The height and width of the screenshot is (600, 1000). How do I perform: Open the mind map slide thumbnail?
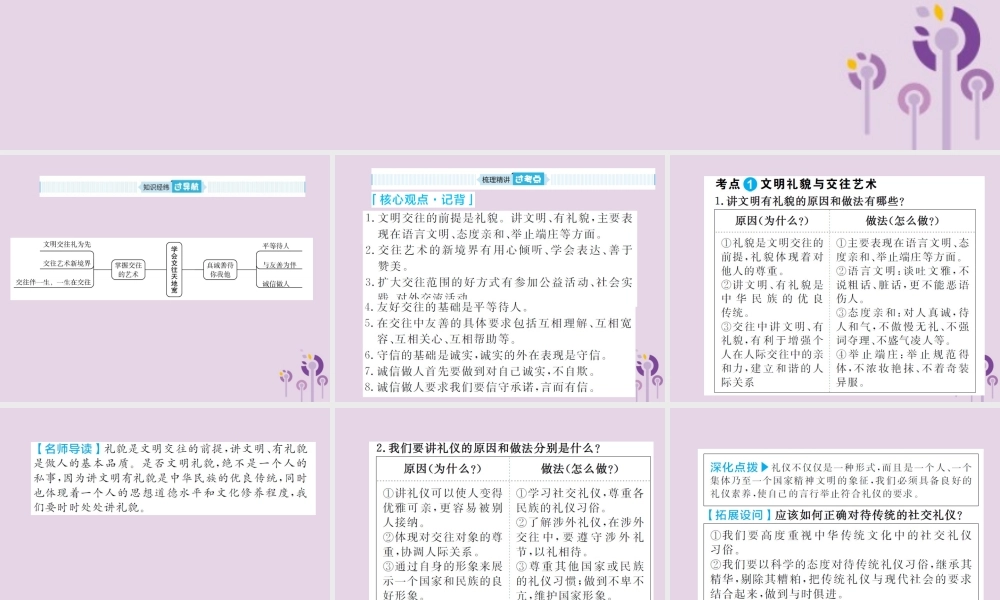(165, 279)
